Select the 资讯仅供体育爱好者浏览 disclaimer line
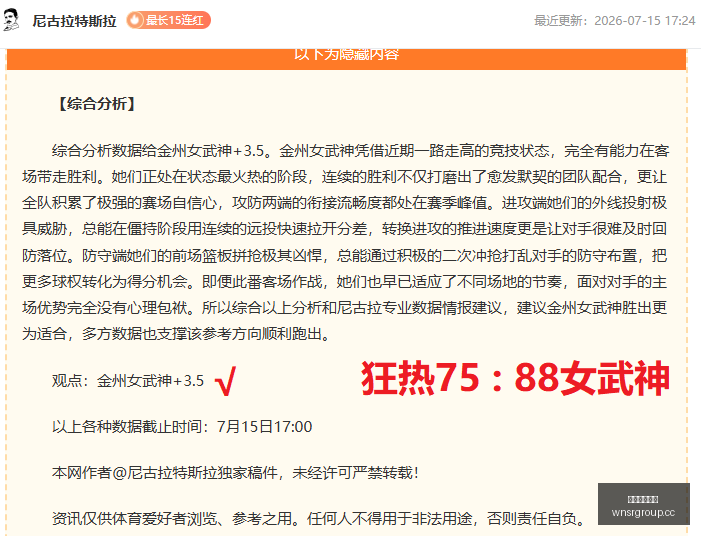The height and width of the screenshot is (536, 701). pyautogui.click(x=319, y=519)
